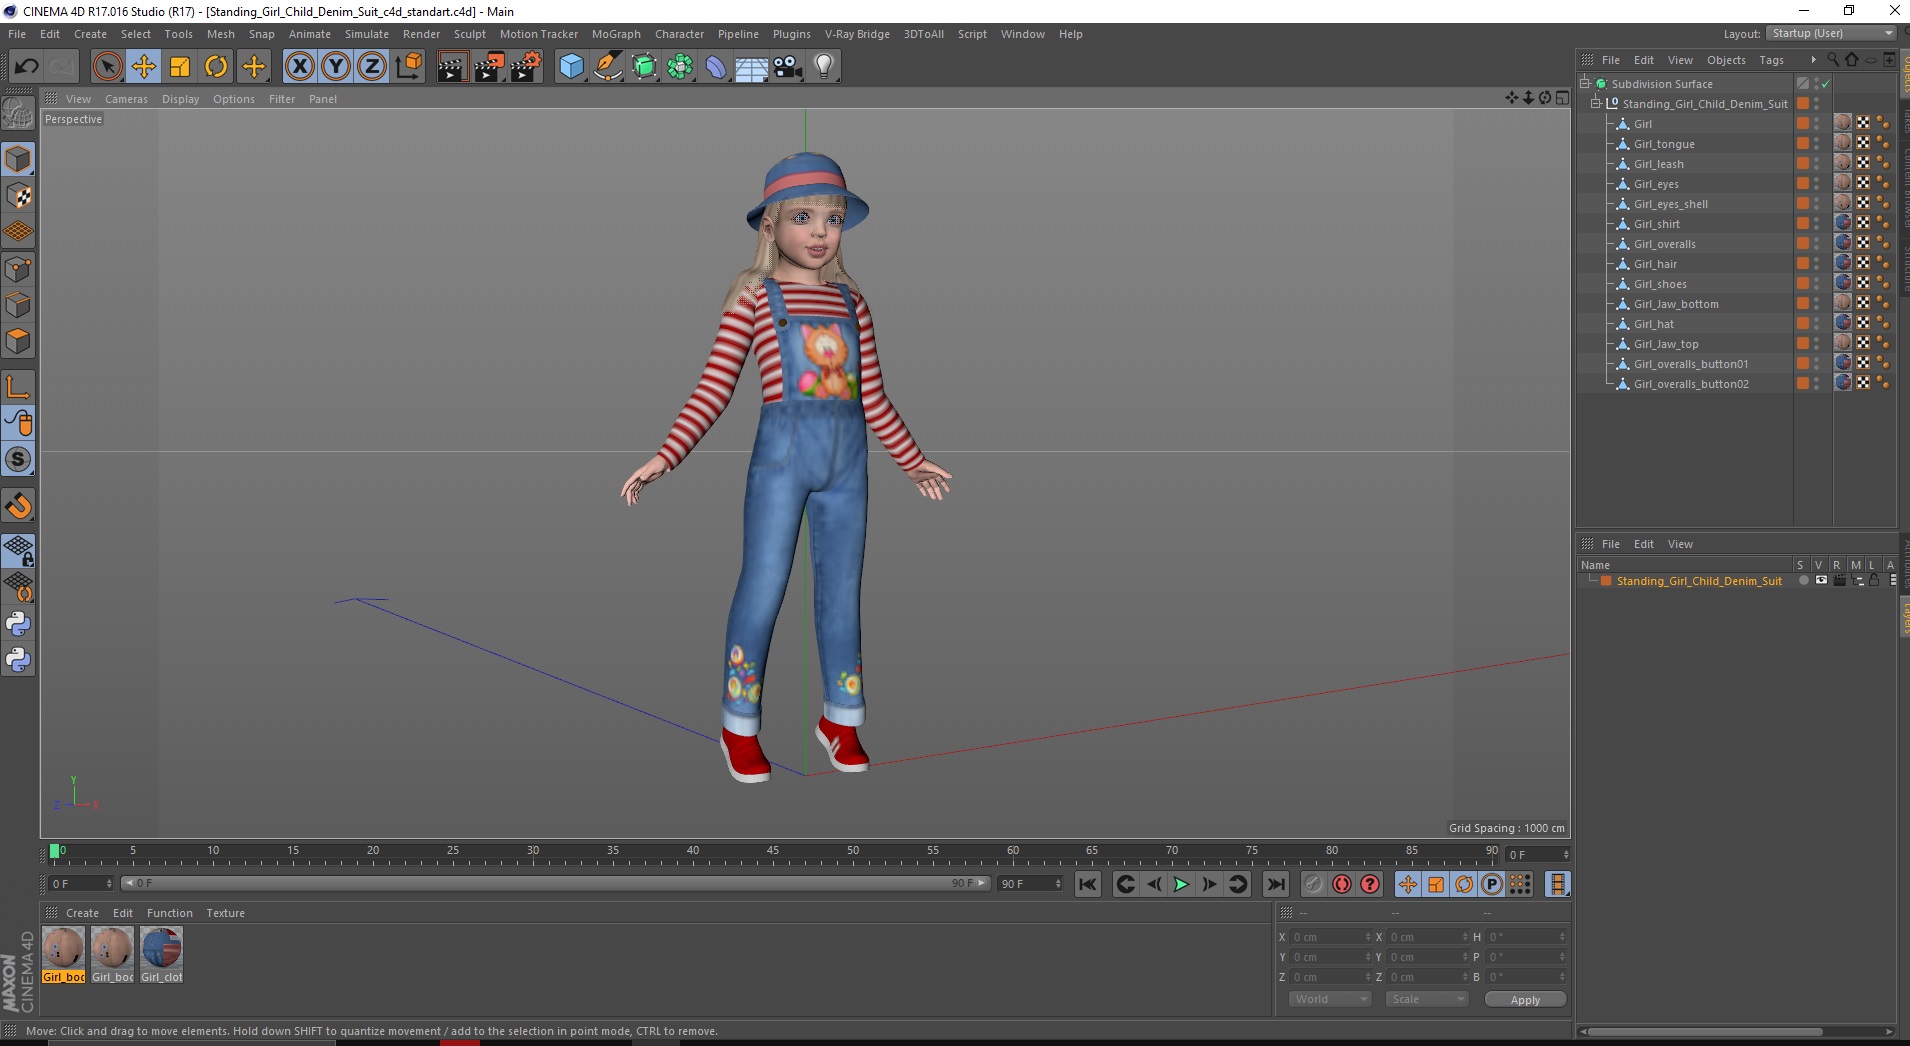Image resolution: width=1910 pixels, height=1046 pixels.
Task: Enable Points mode in left palette
Action: (x=18, y=269)
